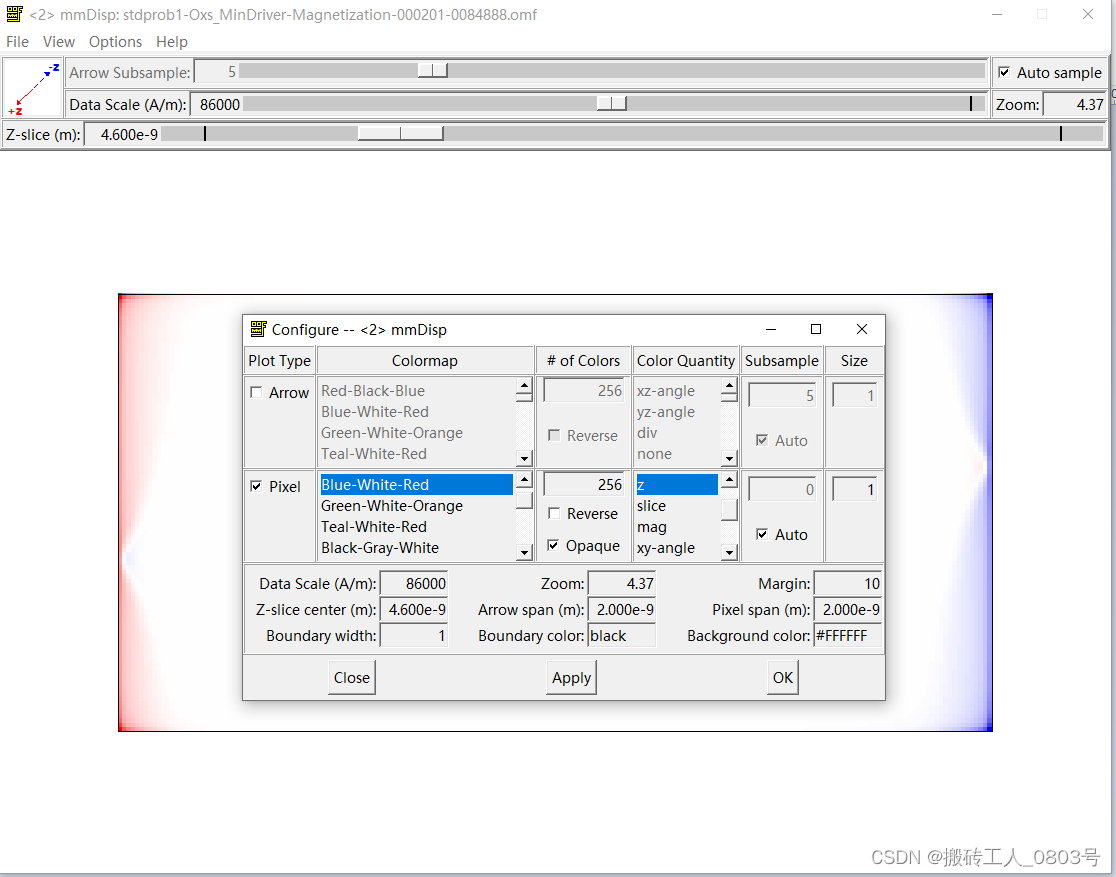Screen dimensions: 1116x877
Task: Open the Help menu
Action: pyautogui.click(x=172, y=41)
